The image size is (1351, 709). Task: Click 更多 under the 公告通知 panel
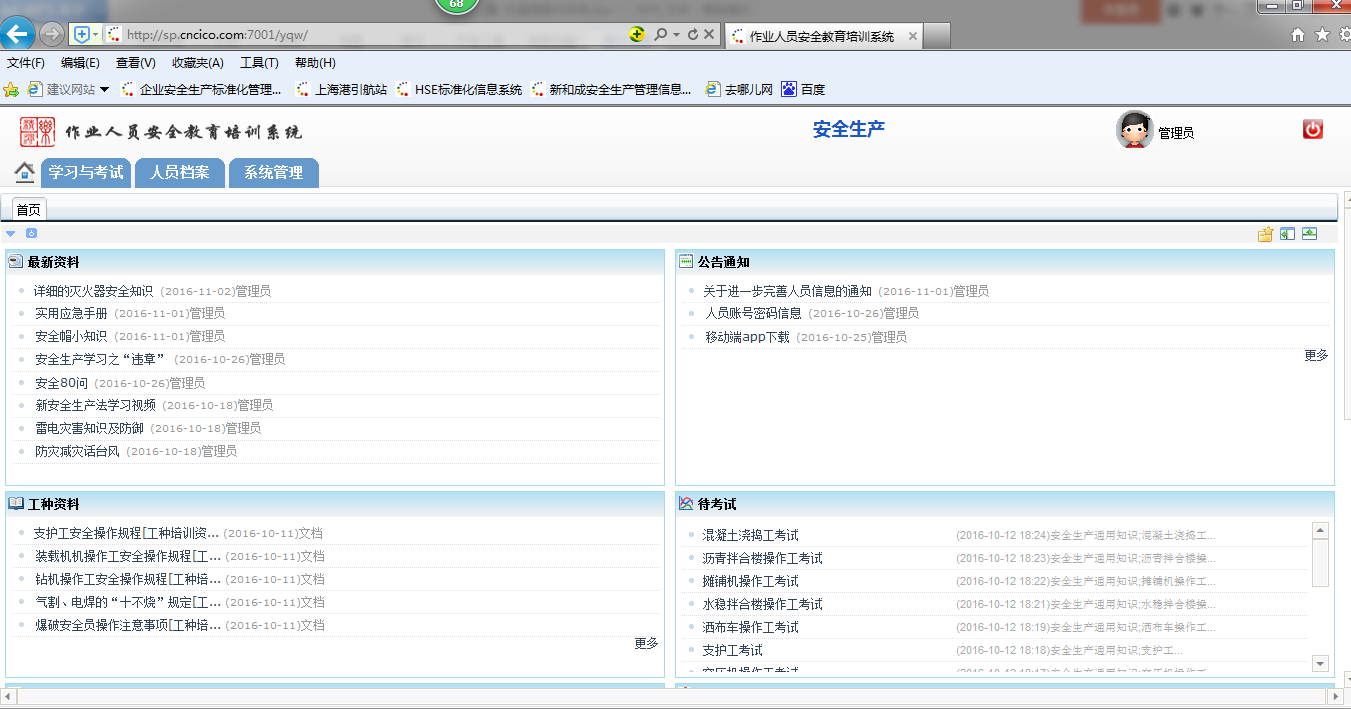(1316, 355)
